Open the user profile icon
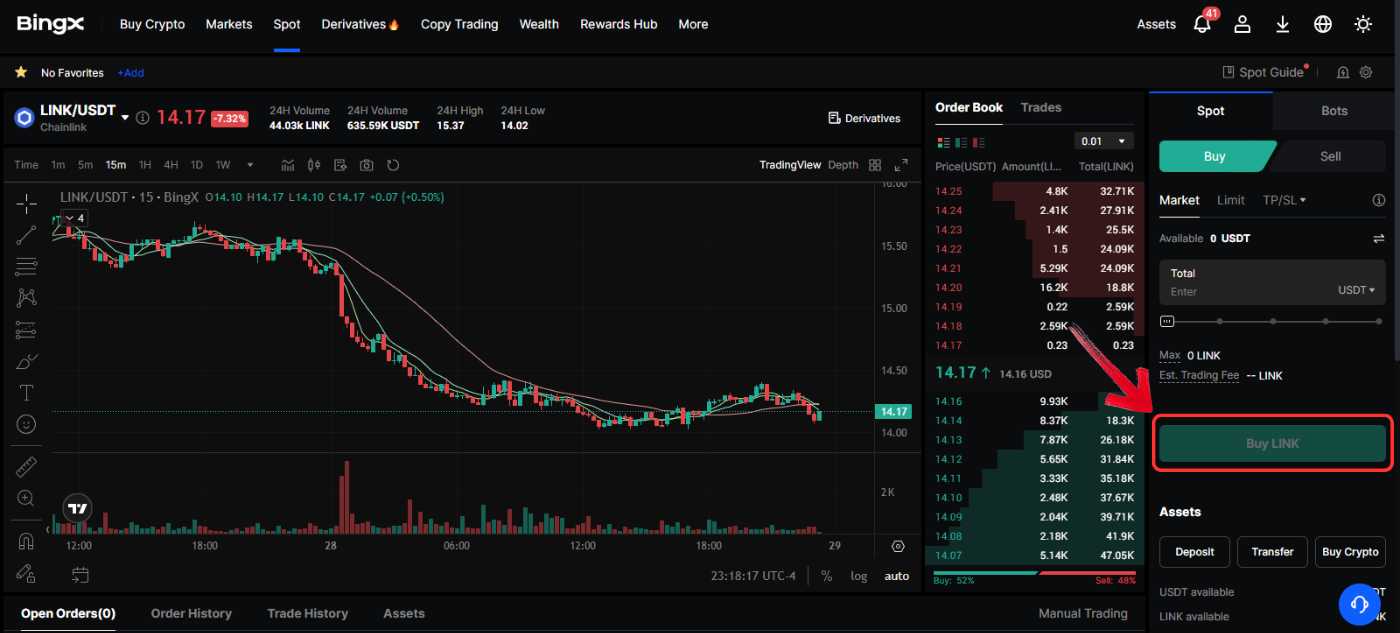1400x633 pixels. coord(1242,24)
